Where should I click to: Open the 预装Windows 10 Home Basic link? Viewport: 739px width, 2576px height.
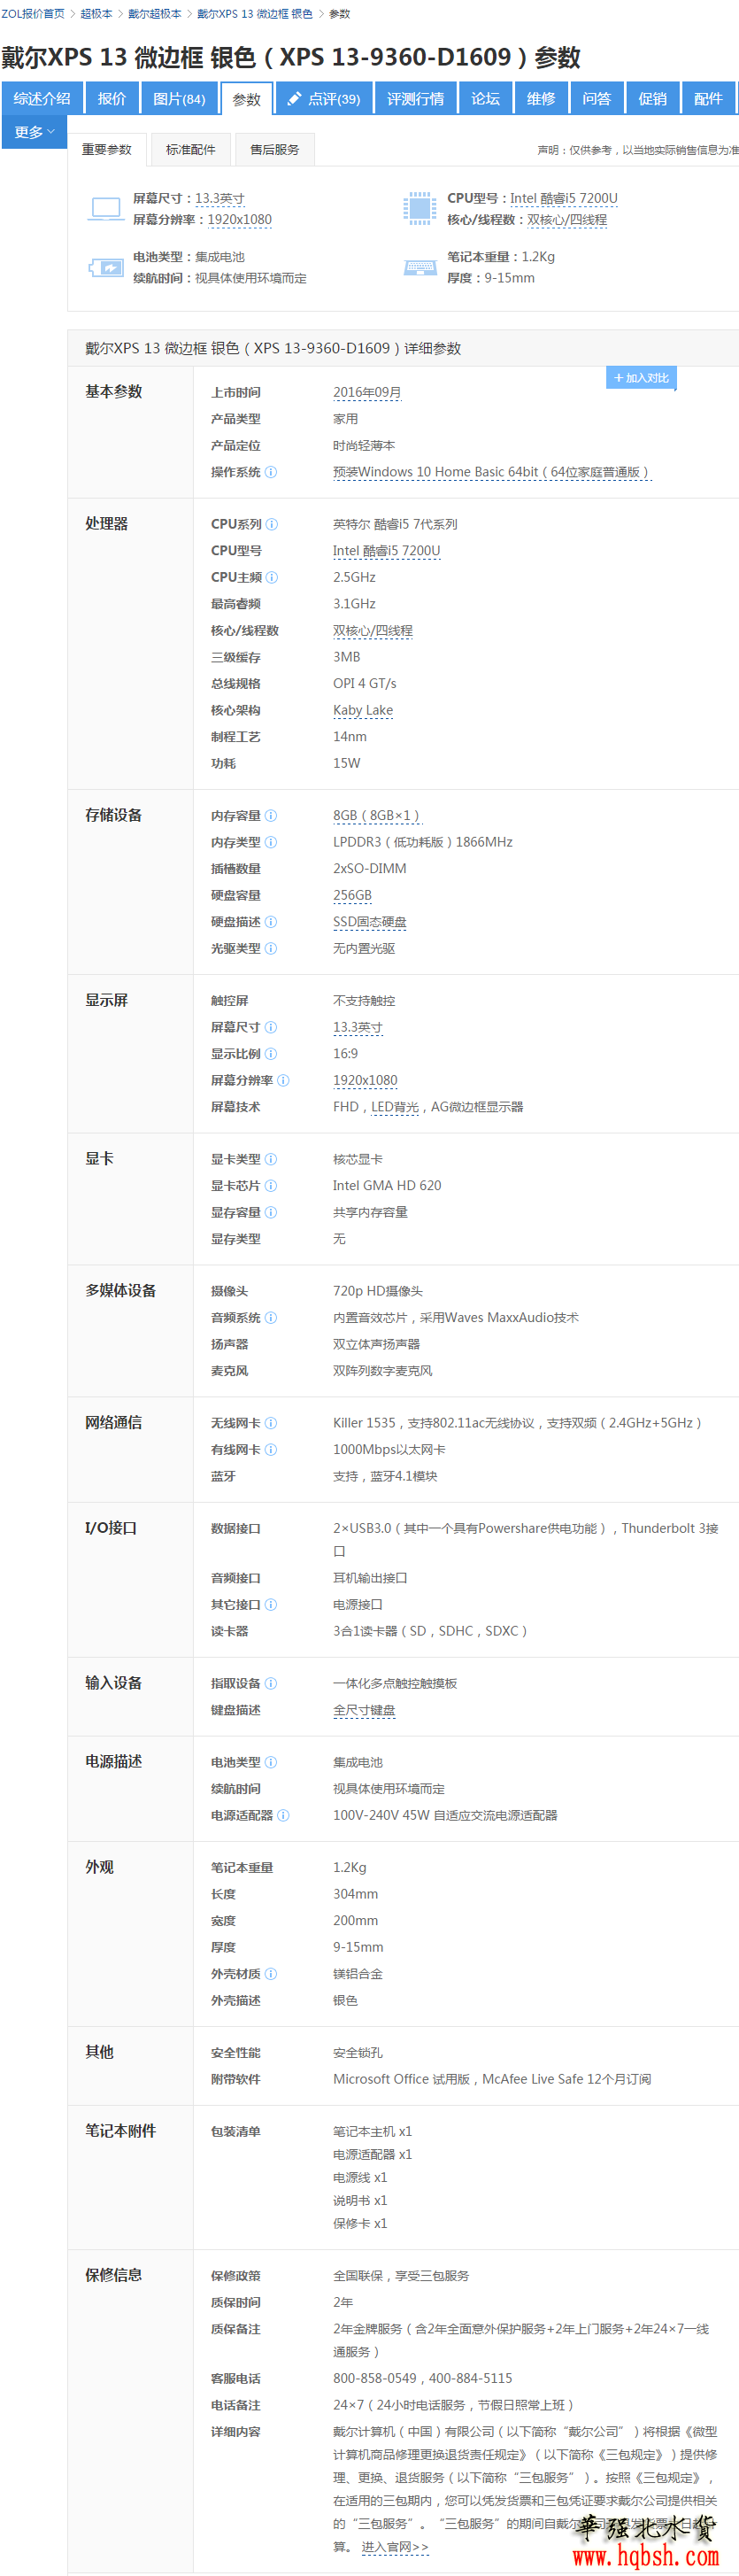(x=492, y=472)
